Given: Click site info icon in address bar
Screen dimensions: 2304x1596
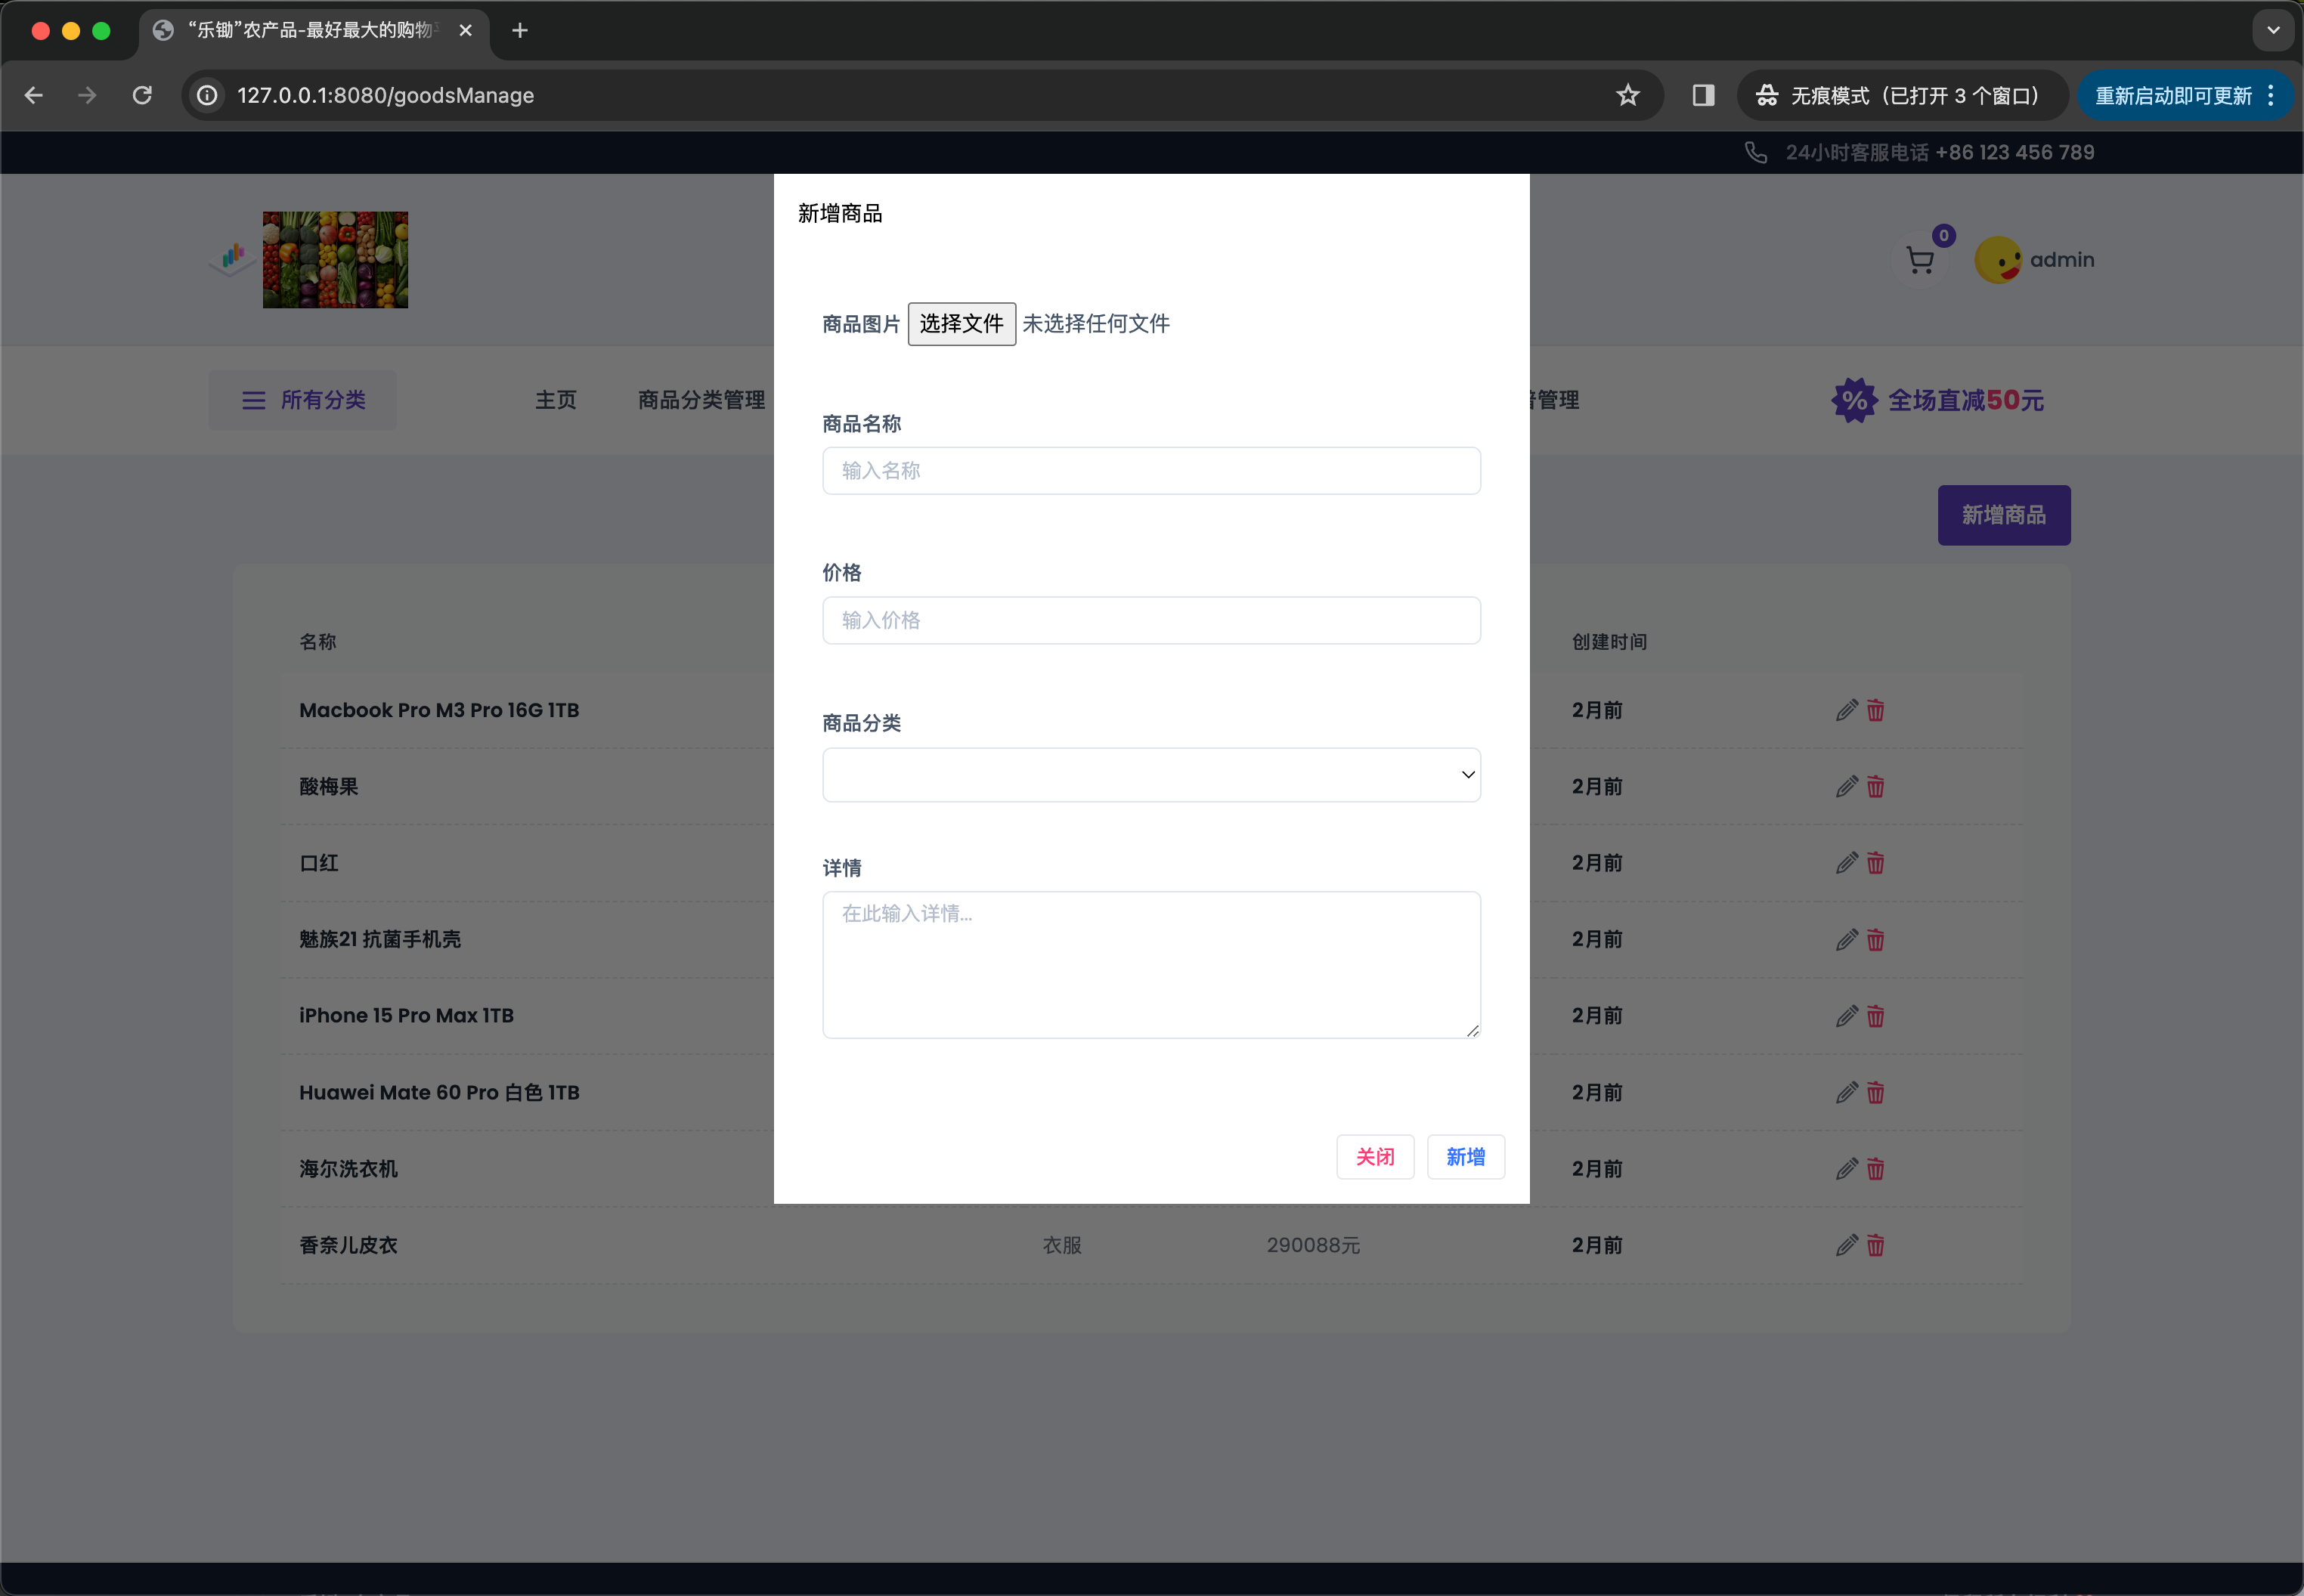Looking at the screenshot, I should pyautogui.click(x=207, y=95).
